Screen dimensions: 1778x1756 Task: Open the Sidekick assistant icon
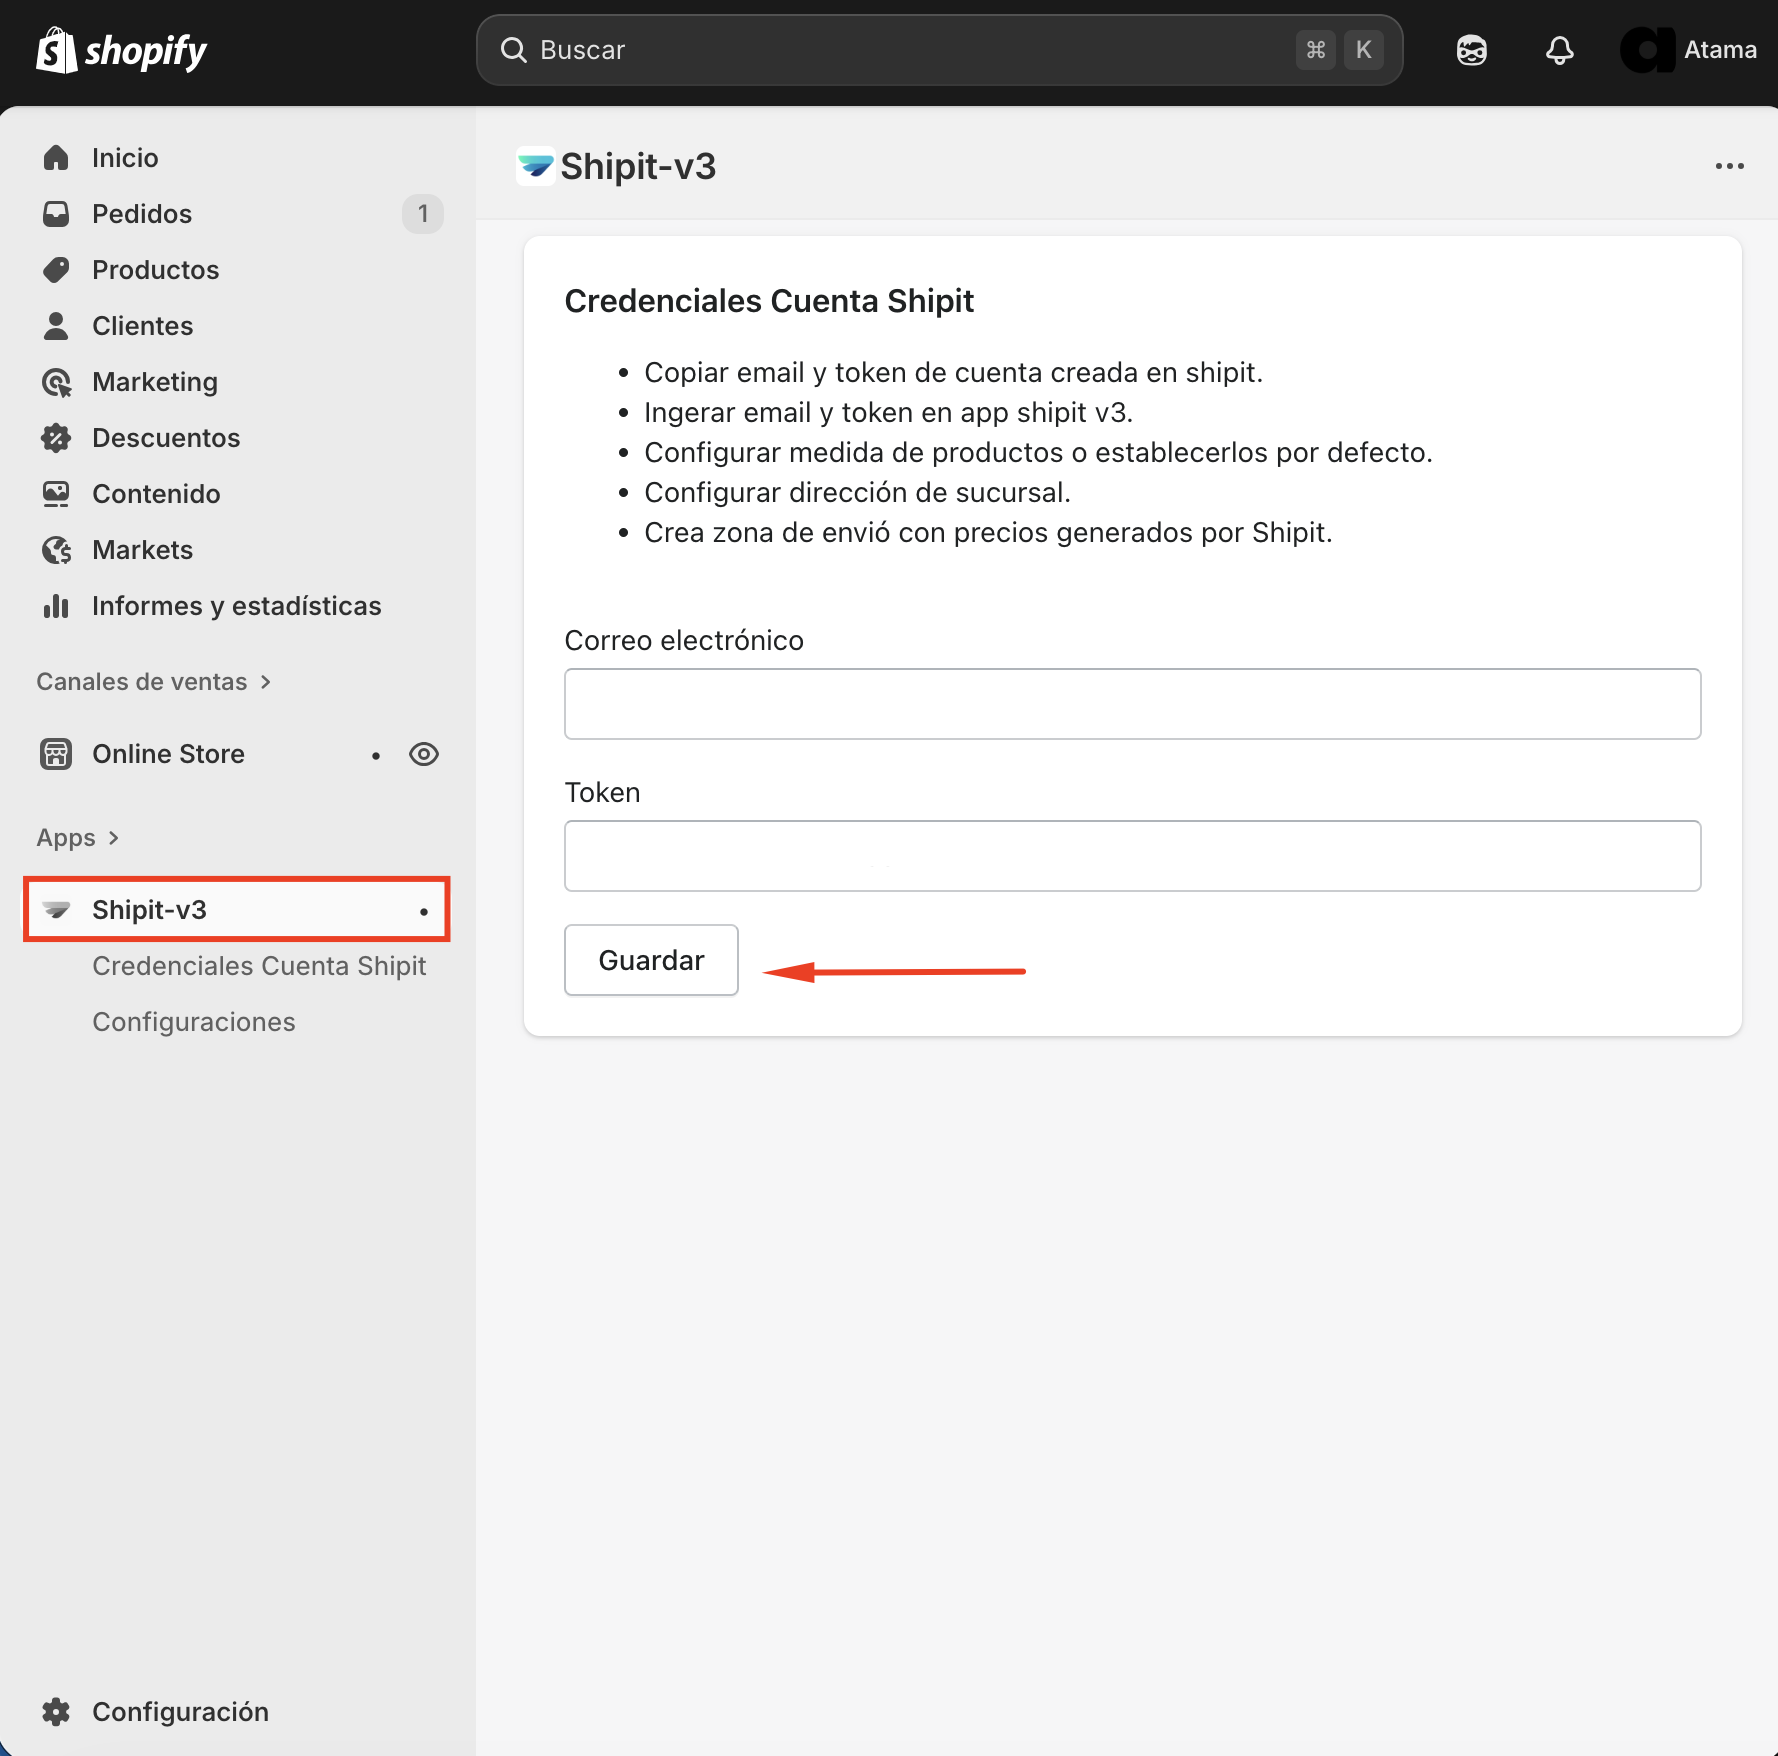[x=1471, y=50]
